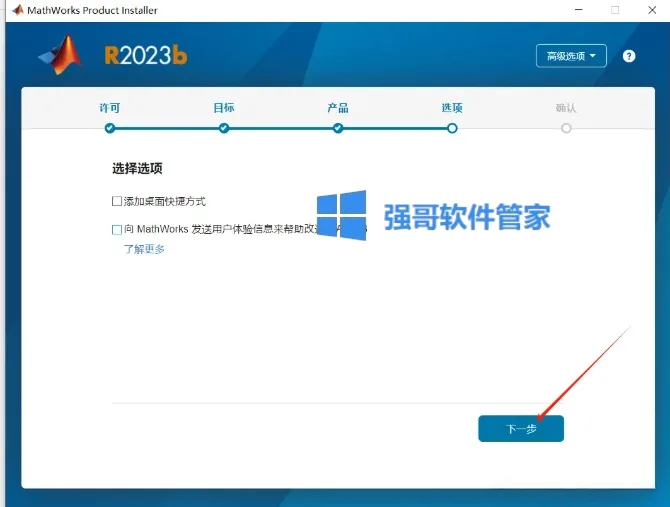Image resolution: width=670 pixels, height=507 pixels.
Task: Click the 选项 step circle marker
Action: (452, 128)
